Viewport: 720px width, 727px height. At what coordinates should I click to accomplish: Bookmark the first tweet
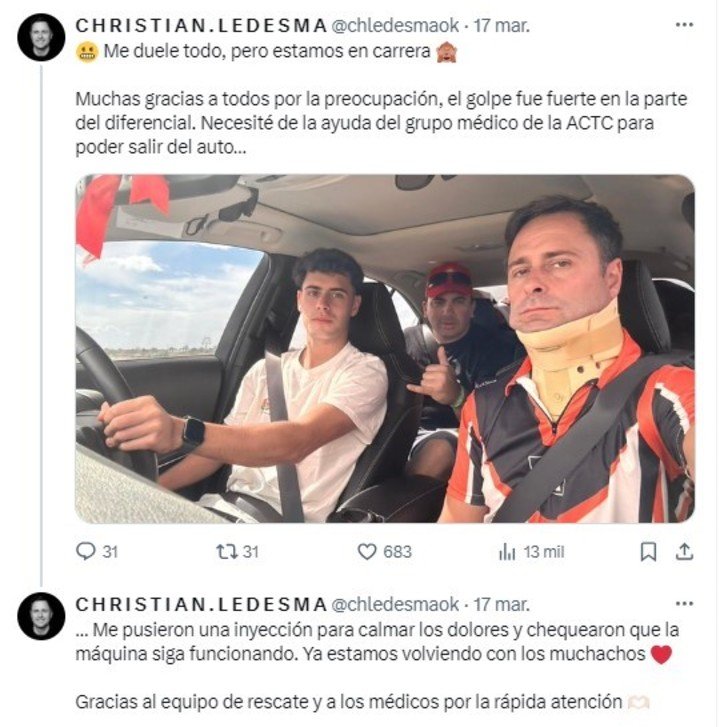click(x=648, y=552)
